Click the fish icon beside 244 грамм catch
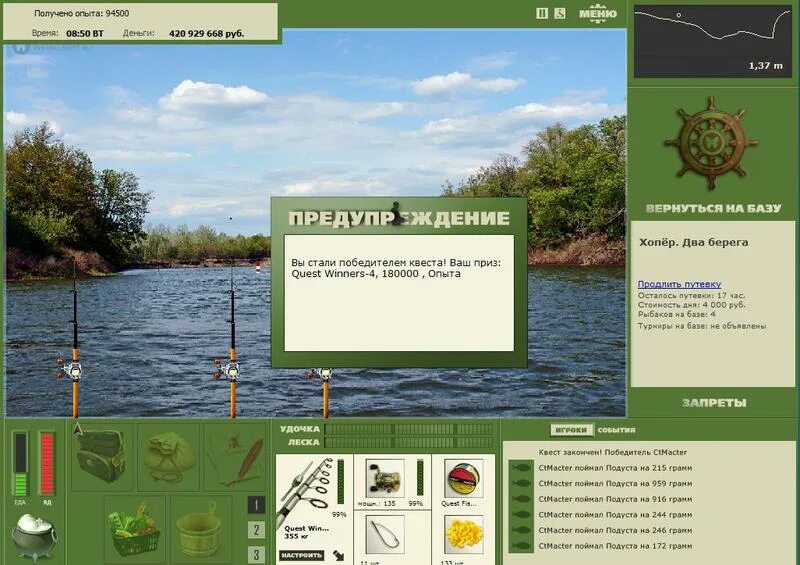800x565 pixels. 521,515
